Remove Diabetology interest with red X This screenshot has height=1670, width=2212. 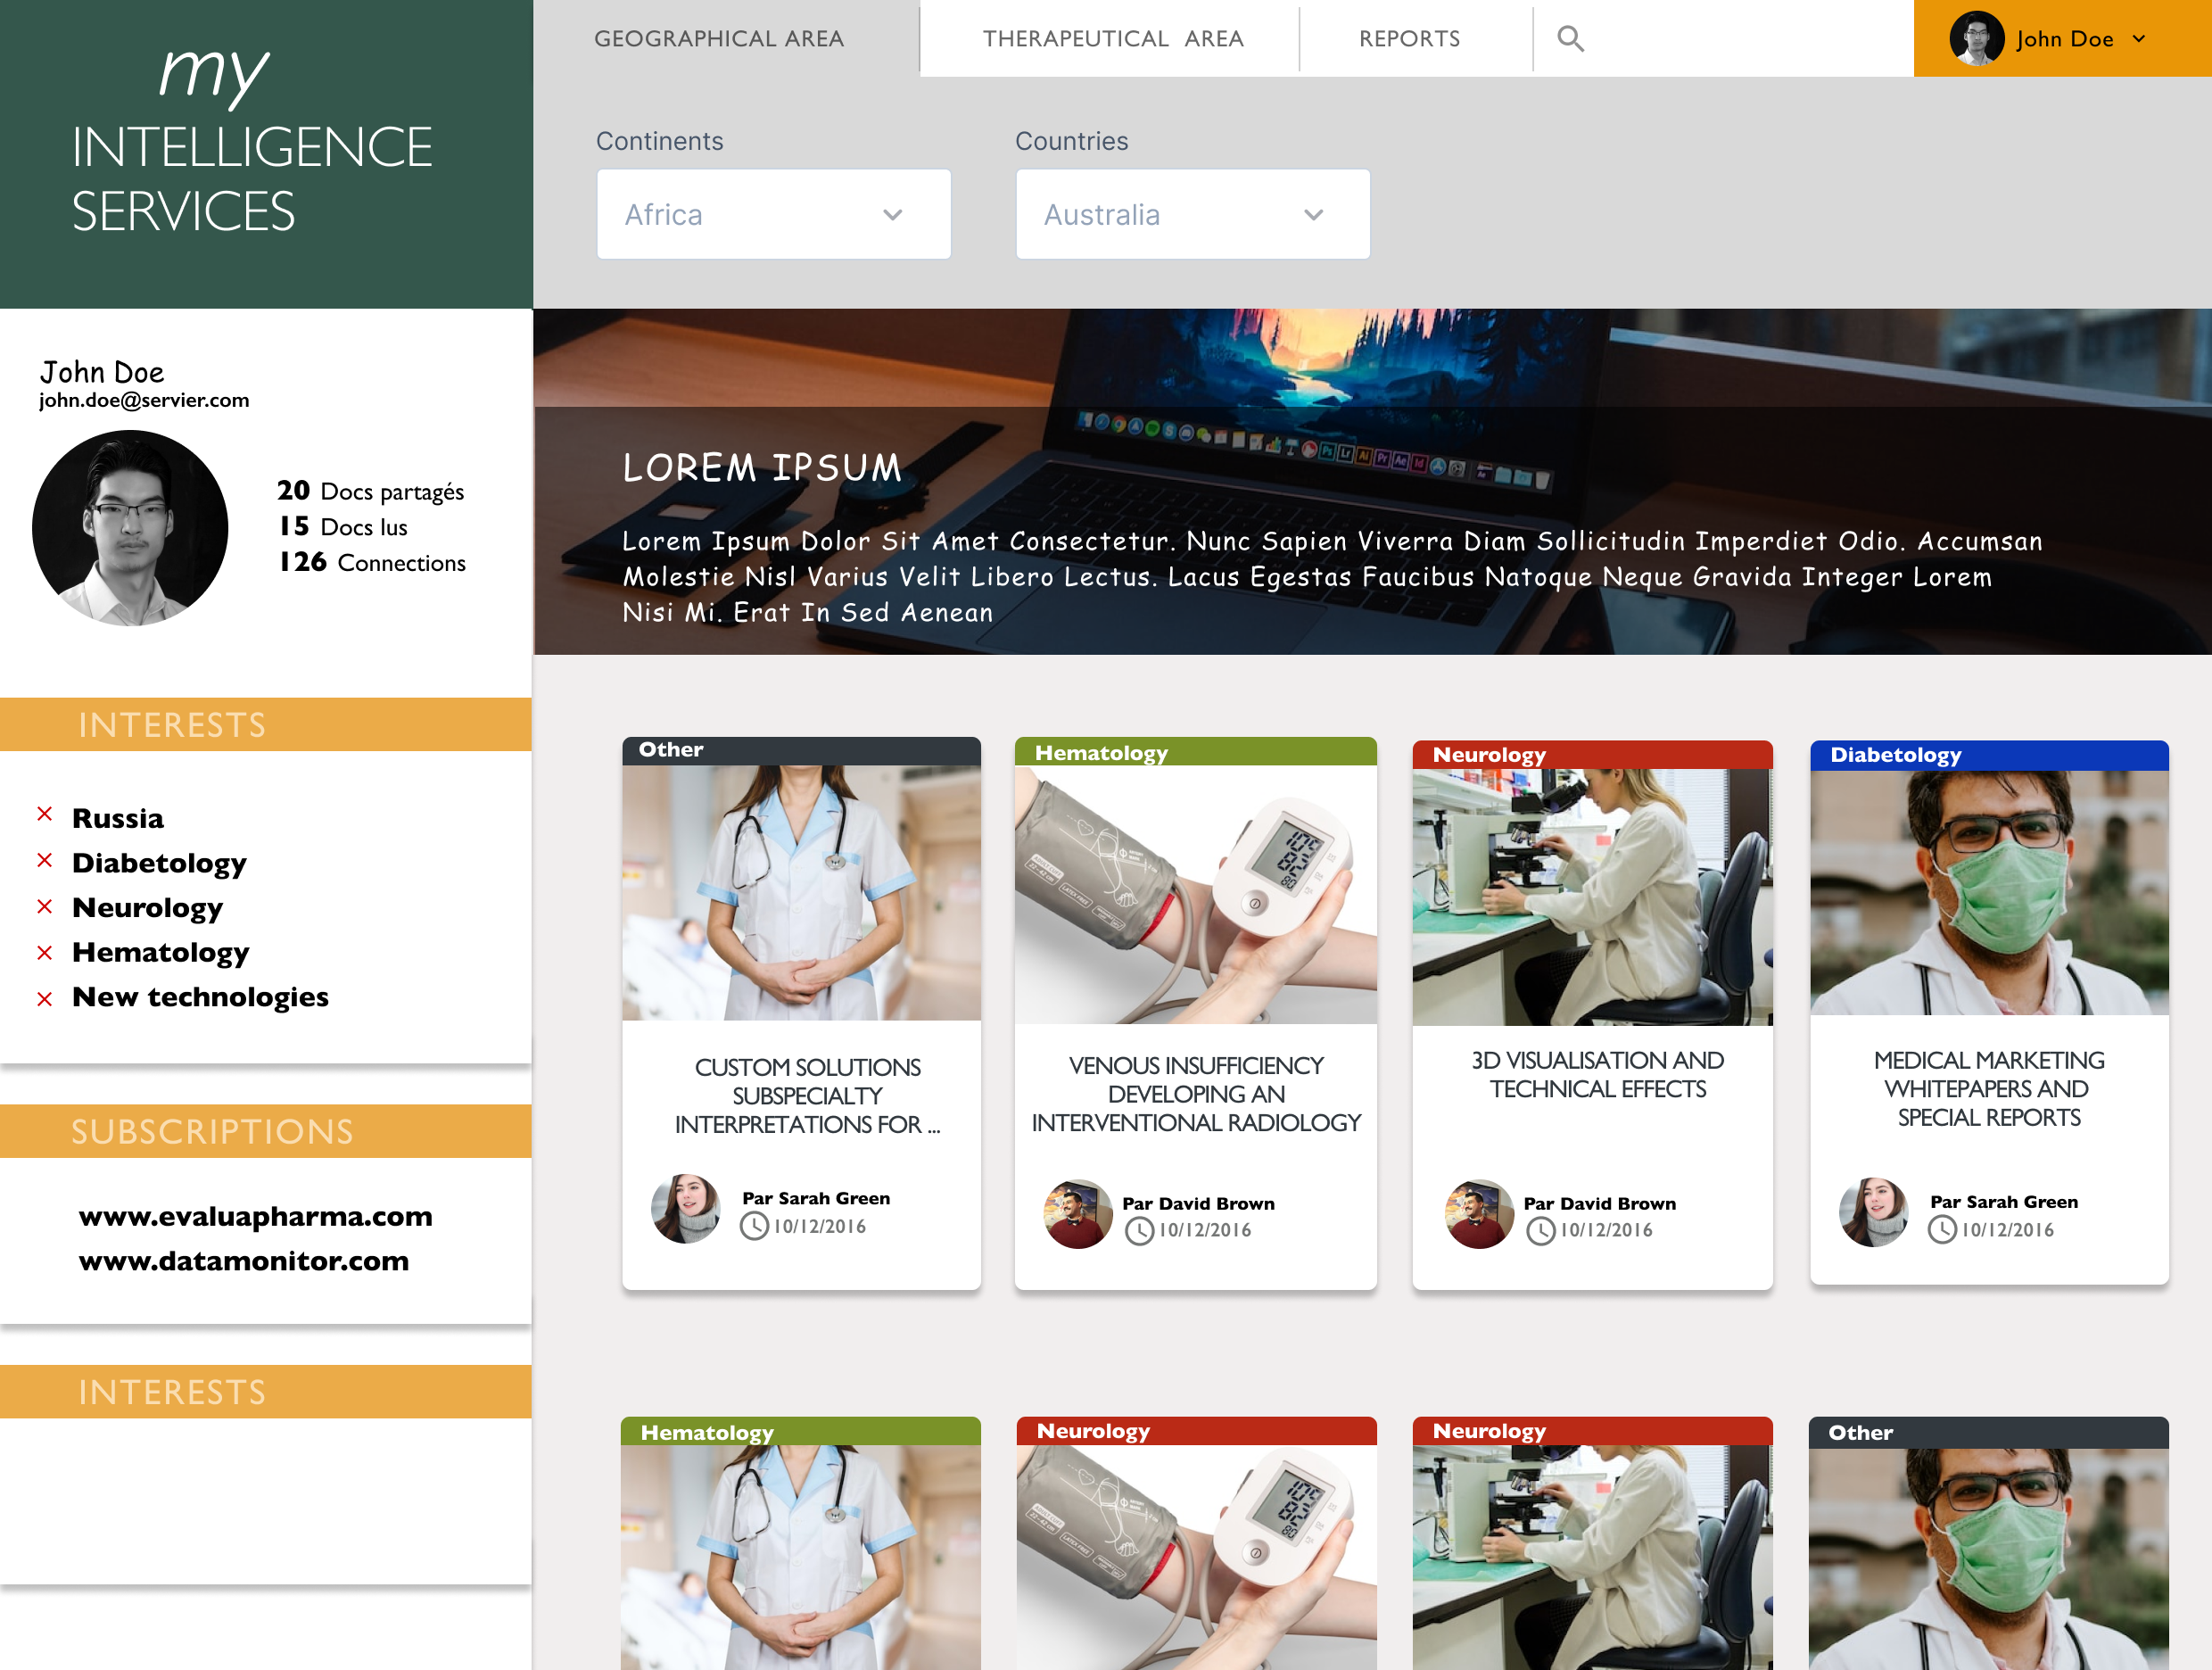(x=45, y=860)
